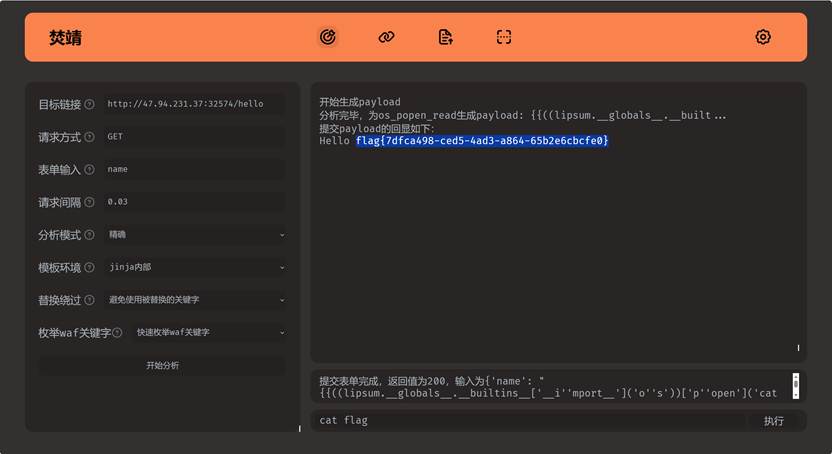Click help icon next to 替换绕过
Image resolution: width=832 pixels, height=454 pixels.
pos(90,300)
